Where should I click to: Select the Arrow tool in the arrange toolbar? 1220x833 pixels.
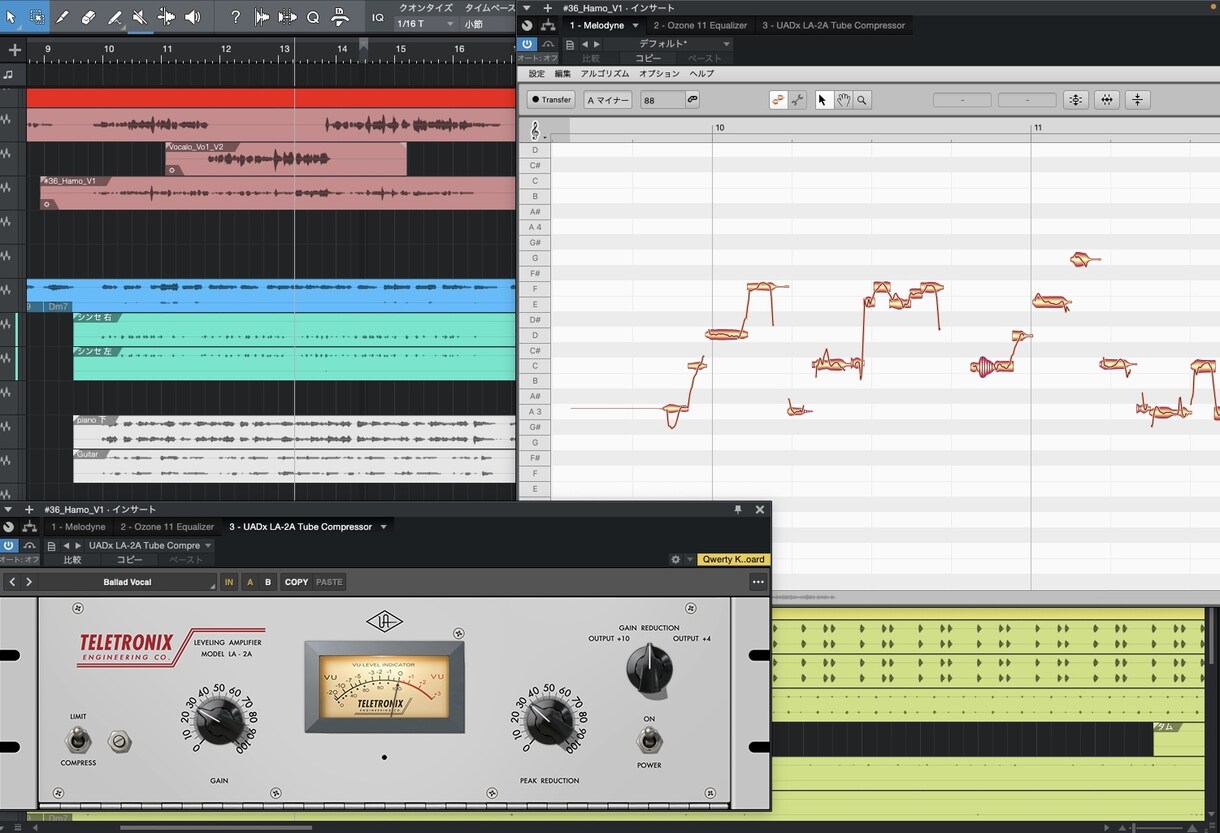pos(11,17)
